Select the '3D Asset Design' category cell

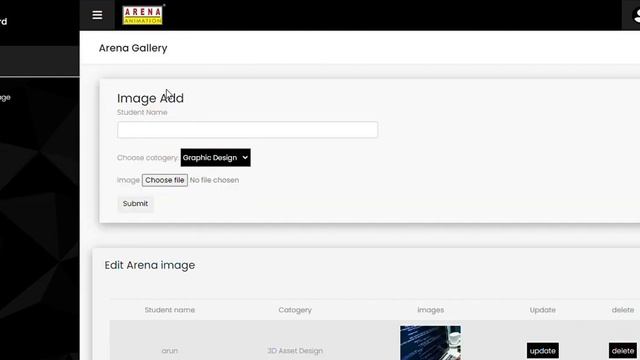295,351
